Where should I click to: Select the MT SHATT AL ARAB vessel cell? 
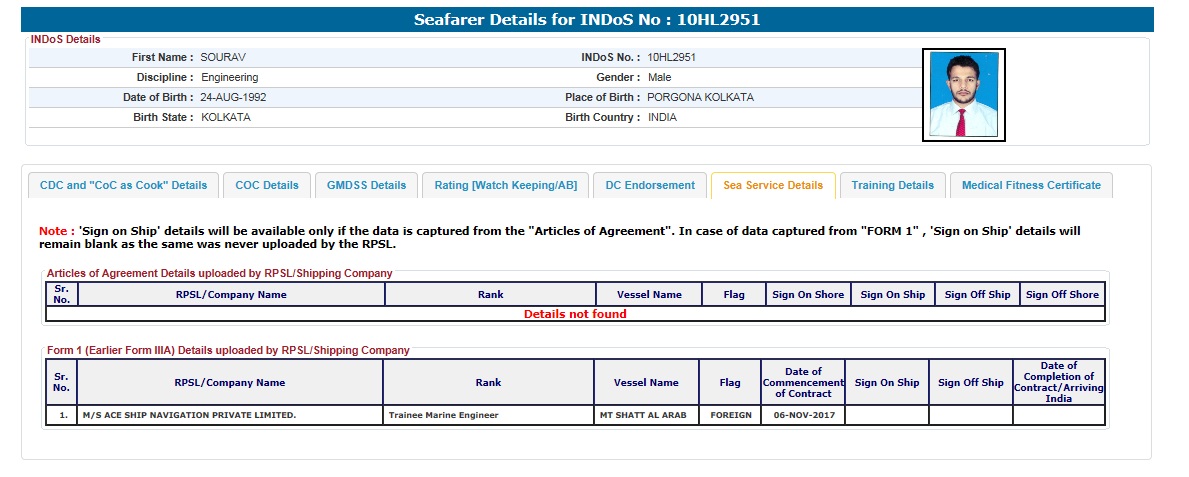[x=645, y=415]
